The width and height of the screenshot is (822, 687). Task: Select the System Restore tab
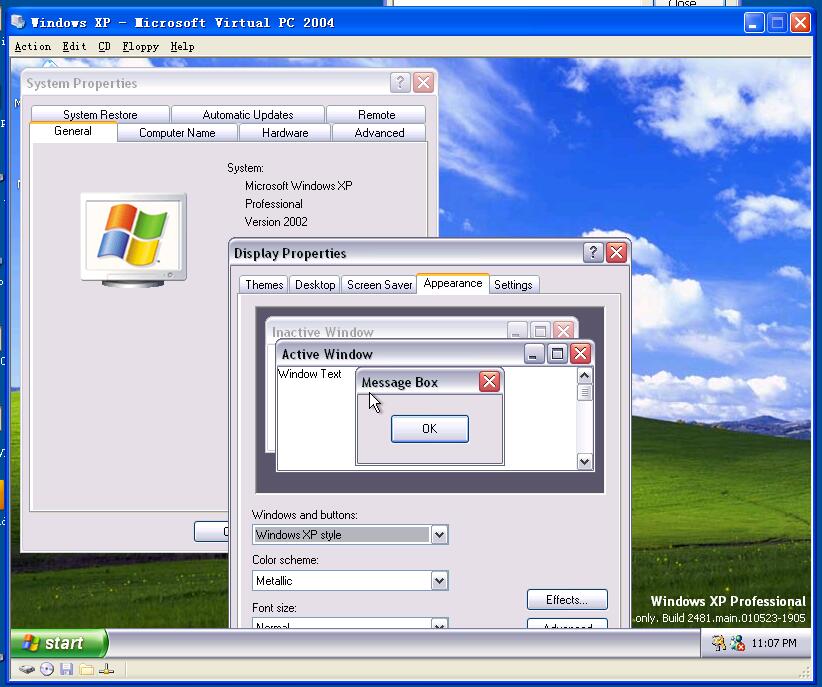pyautogui.click(x=100, y=114)
